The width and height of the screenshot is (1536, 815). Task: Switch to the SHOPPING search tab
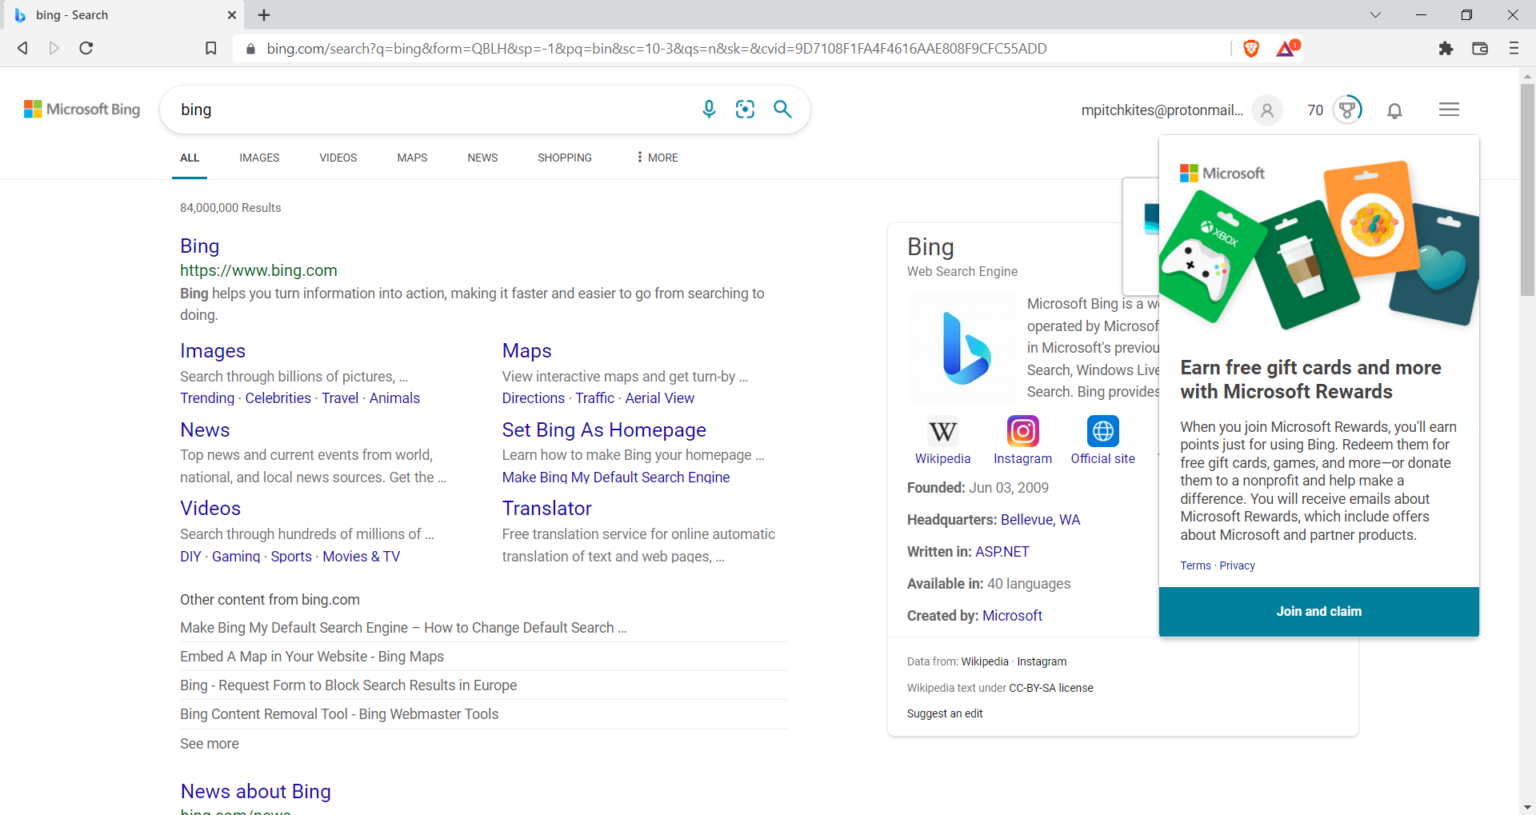564,157
